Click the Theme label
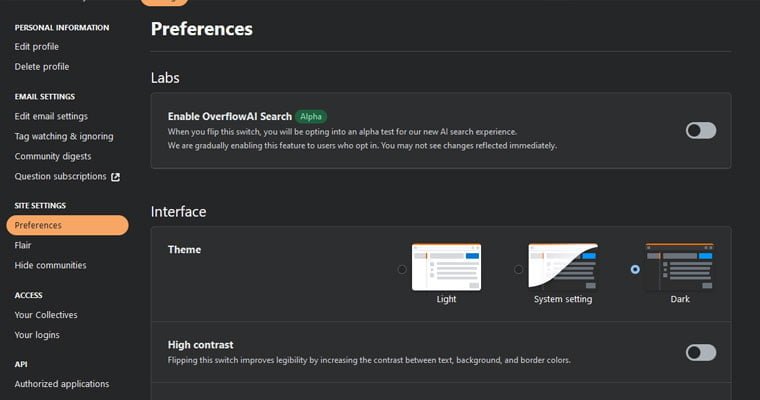Image resolution: width=760 pixels, height=400 pixels. click(184, 250)
